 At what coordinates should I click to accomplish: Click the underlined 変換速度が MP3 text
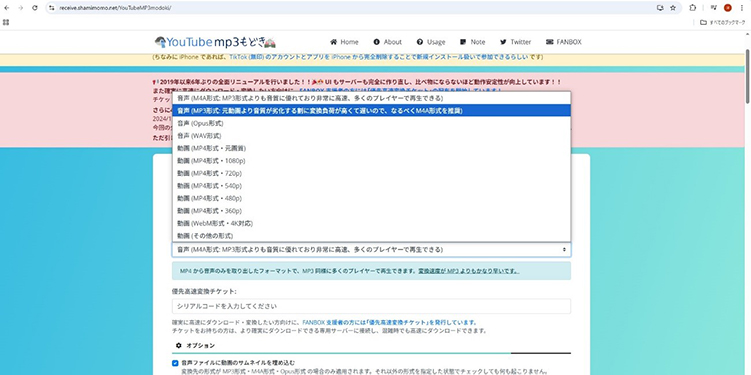[468, 271]
